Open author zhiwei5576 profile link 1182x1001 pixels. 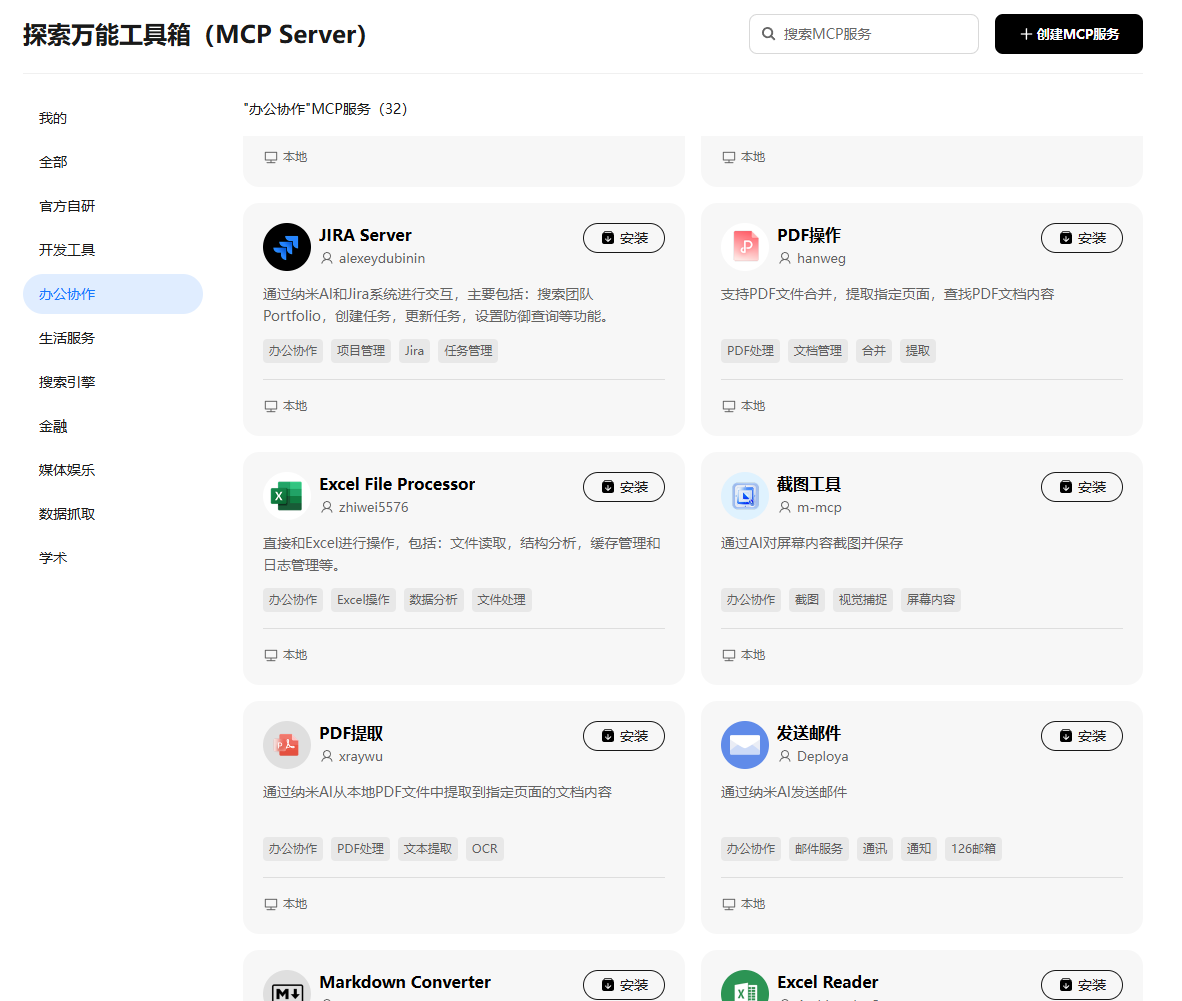click(373, 507)
